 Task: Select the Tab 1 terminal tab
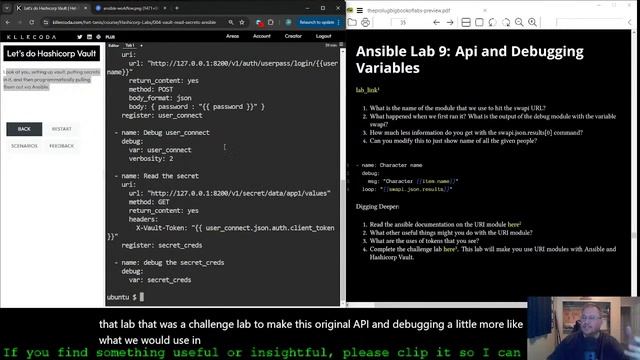130,45
